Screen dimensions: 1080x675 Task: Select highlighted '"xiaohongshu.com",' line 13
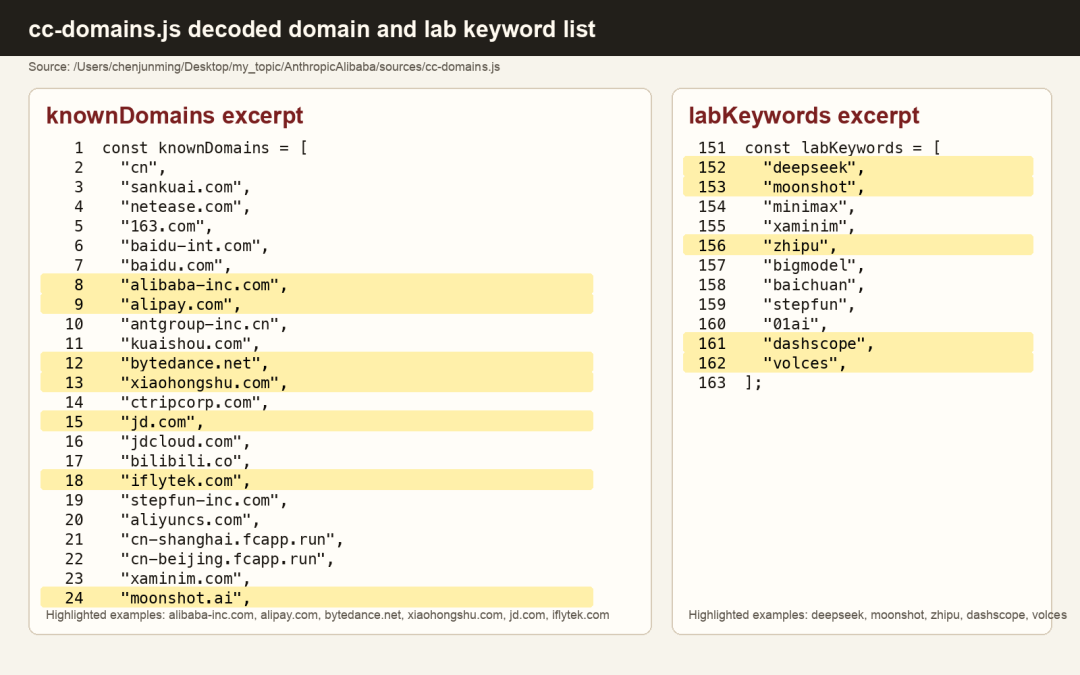317,382
